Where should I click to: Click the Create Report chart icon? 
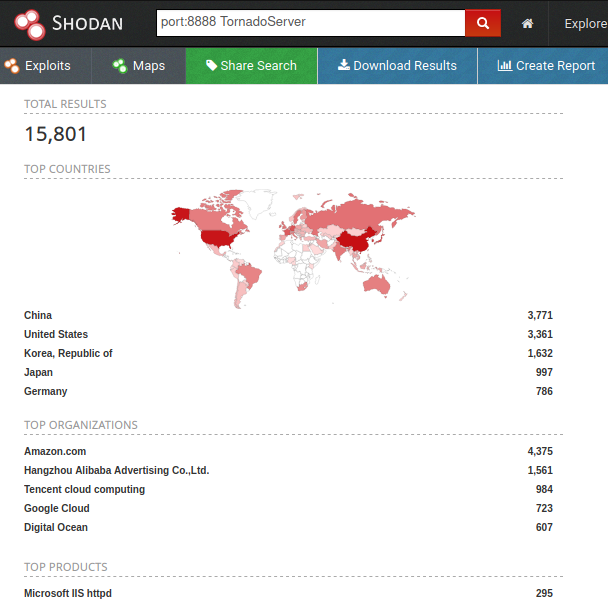(x=504, y=66)
